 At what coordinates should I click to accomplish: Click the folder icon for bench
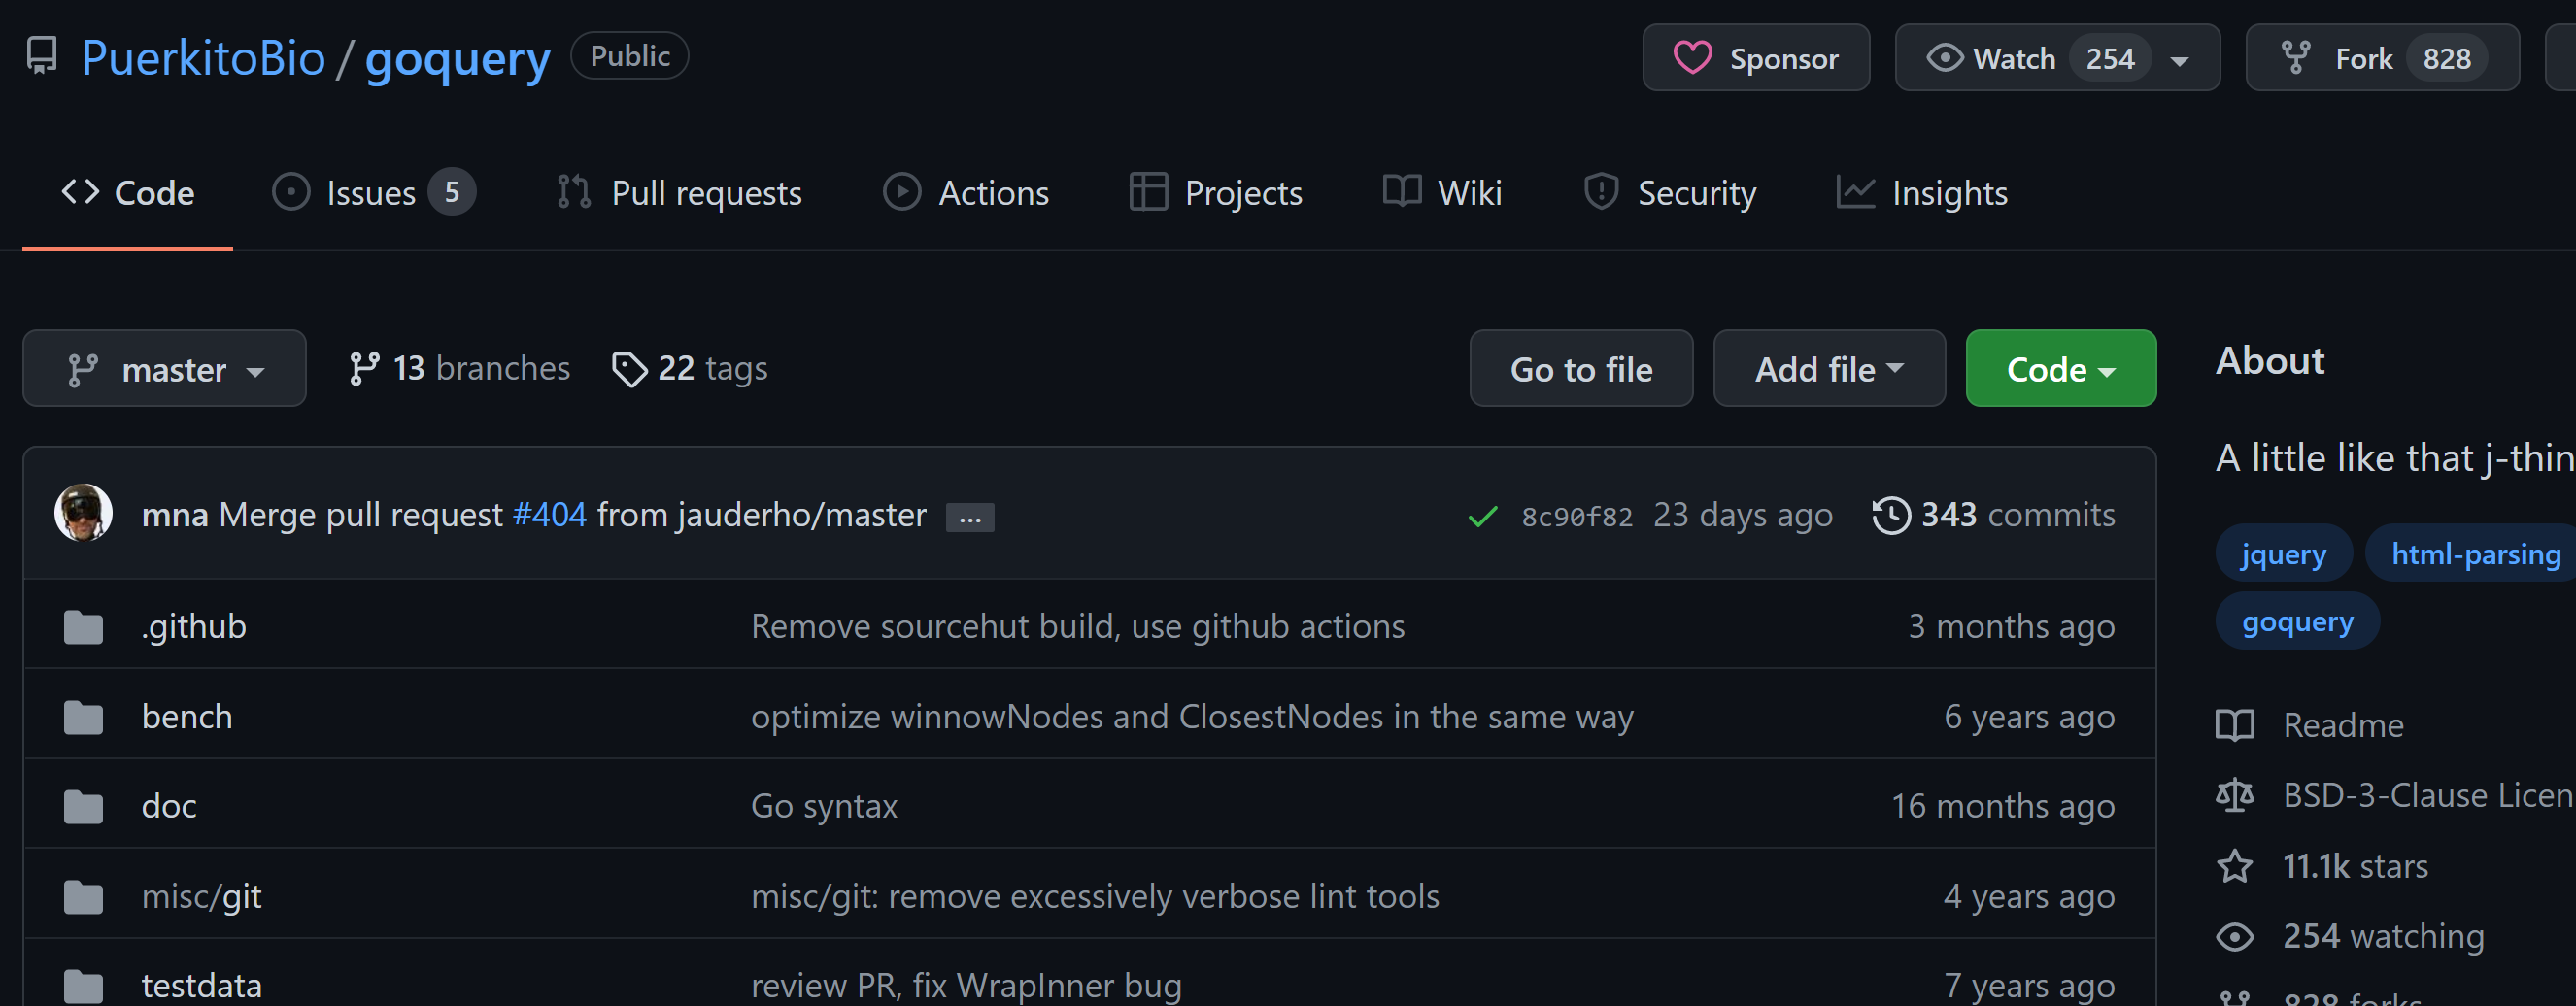click(x=83, y=717)
